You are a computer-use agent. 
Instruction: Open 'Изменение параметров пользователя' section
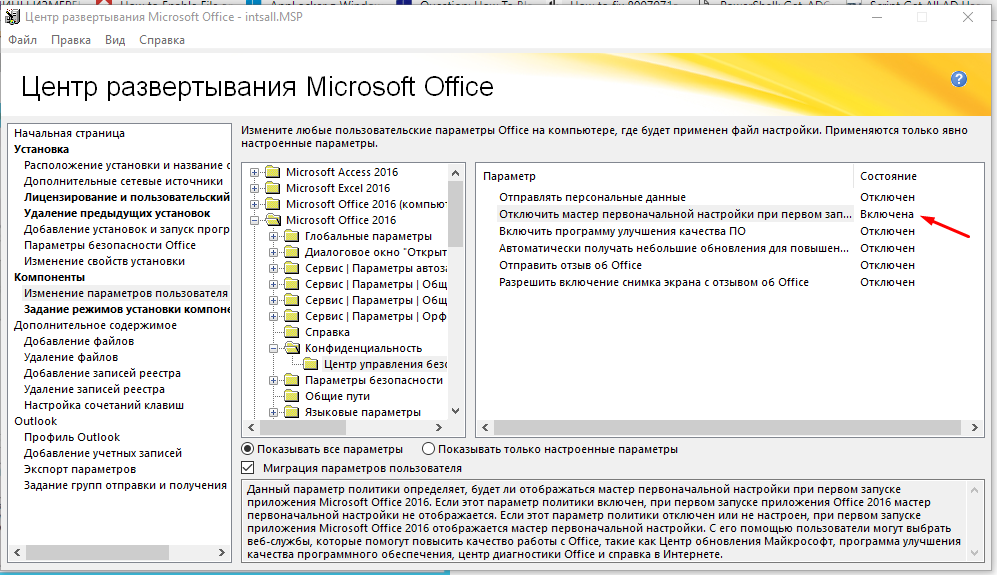[x=126, y=293]
